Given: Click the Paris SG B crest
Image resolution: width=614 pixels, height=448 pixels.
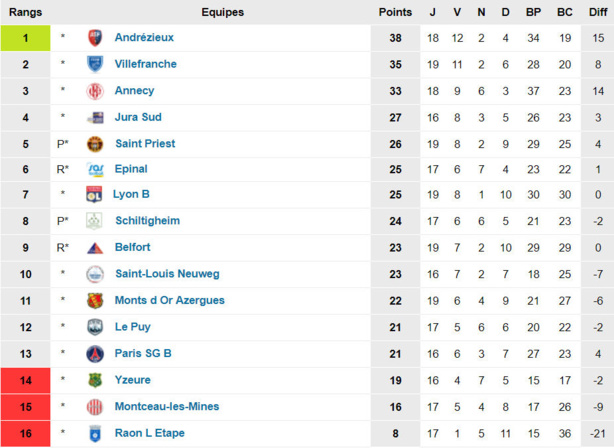Looking at the screenshot, I should [95, 353].
